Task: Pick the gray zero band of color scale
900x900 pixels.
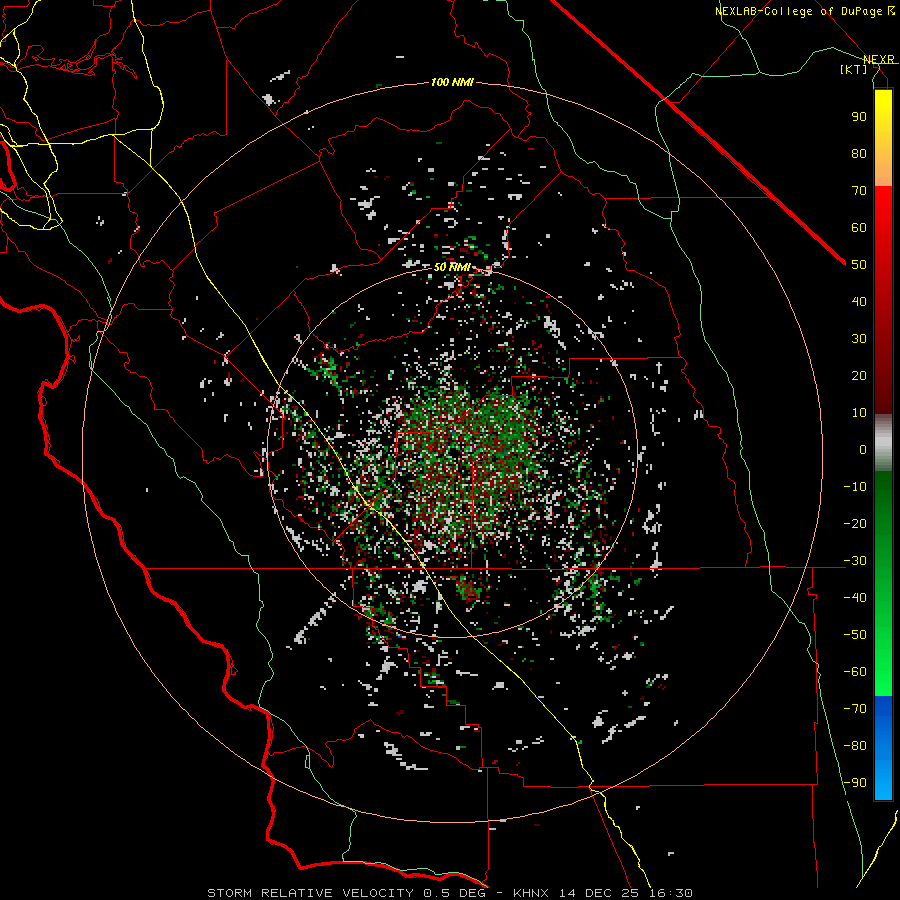Action: tap(883, 443)
